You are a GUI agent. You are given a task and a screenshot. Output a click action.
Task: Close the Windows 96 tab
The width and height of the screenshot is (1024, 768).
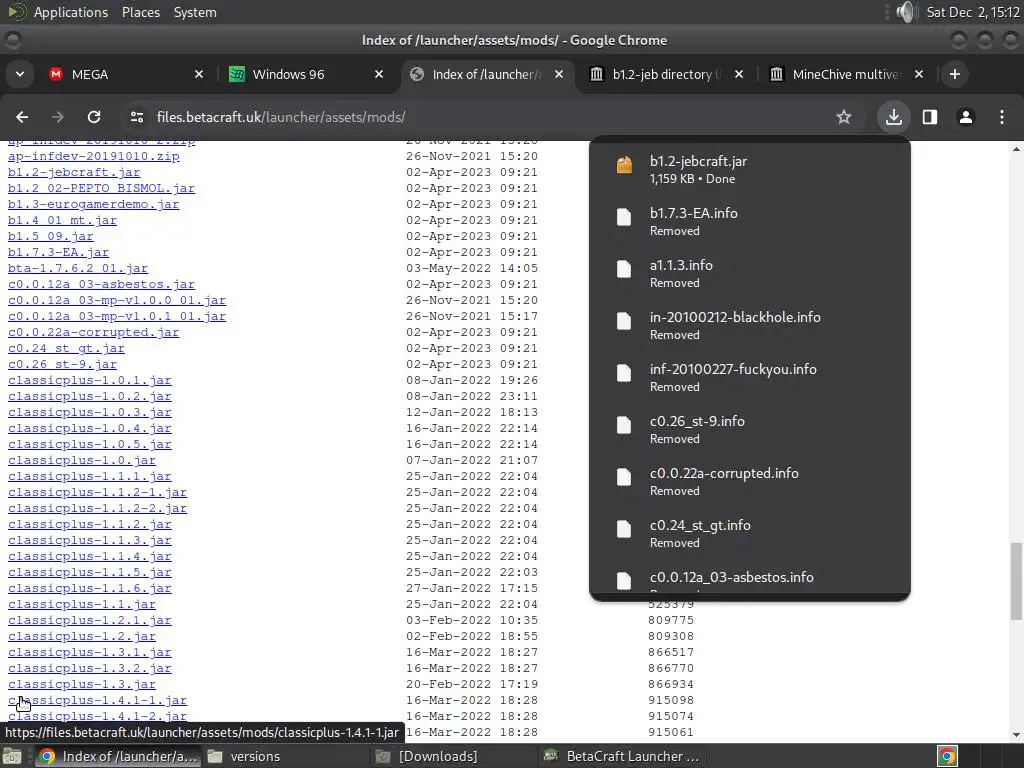tap(379, 74)
